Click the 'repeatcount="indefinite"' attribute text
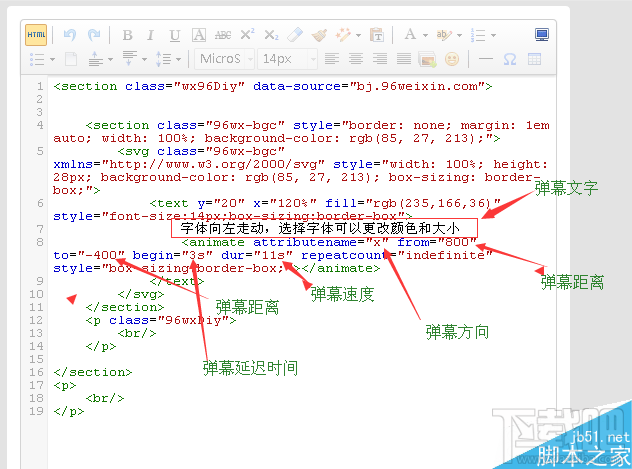This screenshot has width=632, height=469. pos(397,255)
